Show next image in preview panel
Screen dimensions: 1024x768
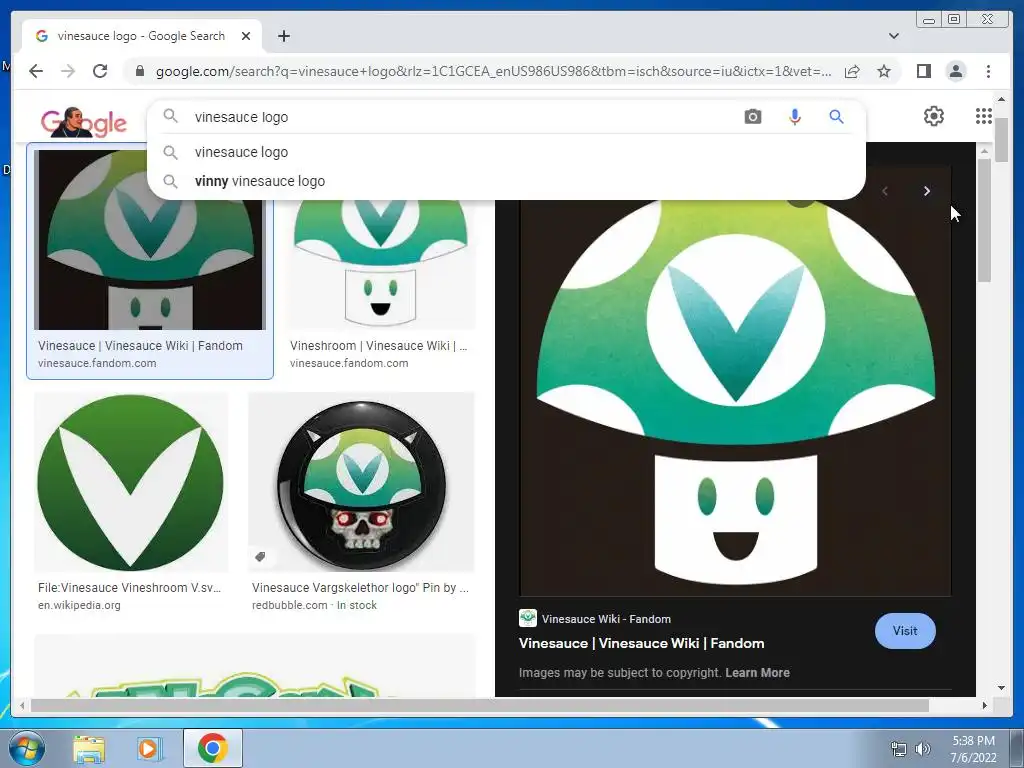pos(926,191)
